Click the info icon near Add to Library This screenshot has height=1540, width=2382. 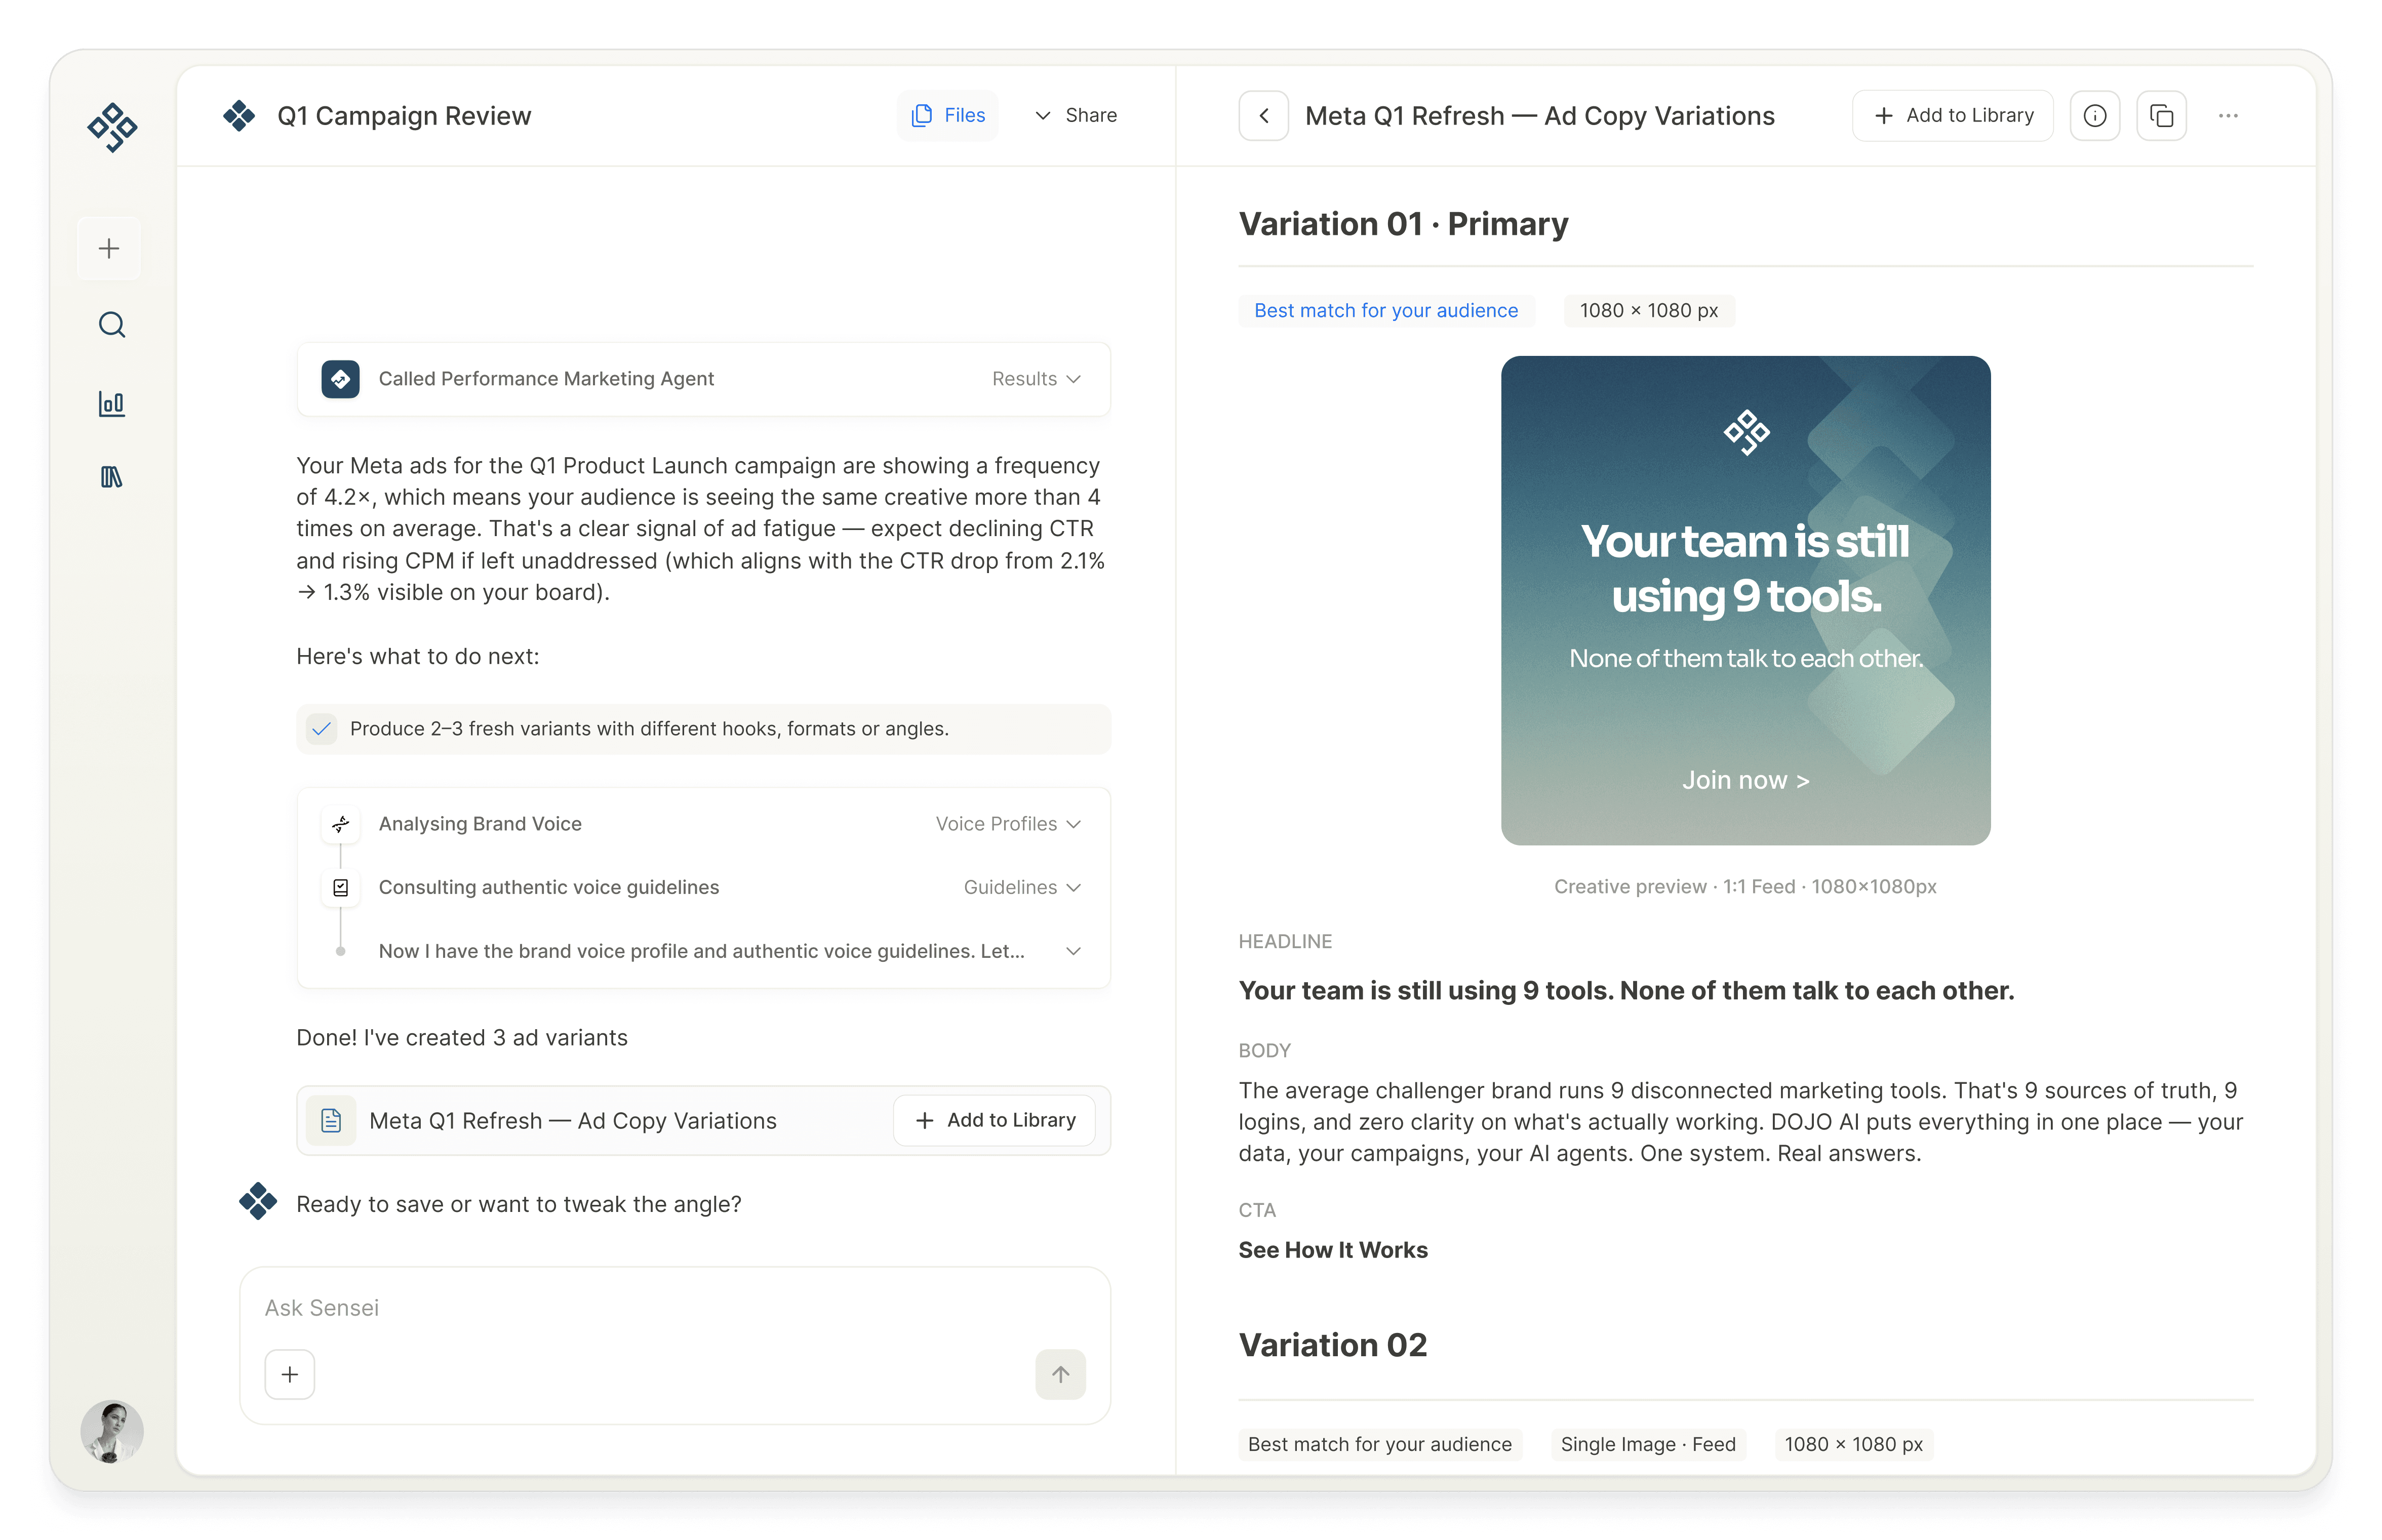(x=2095, y=115)
